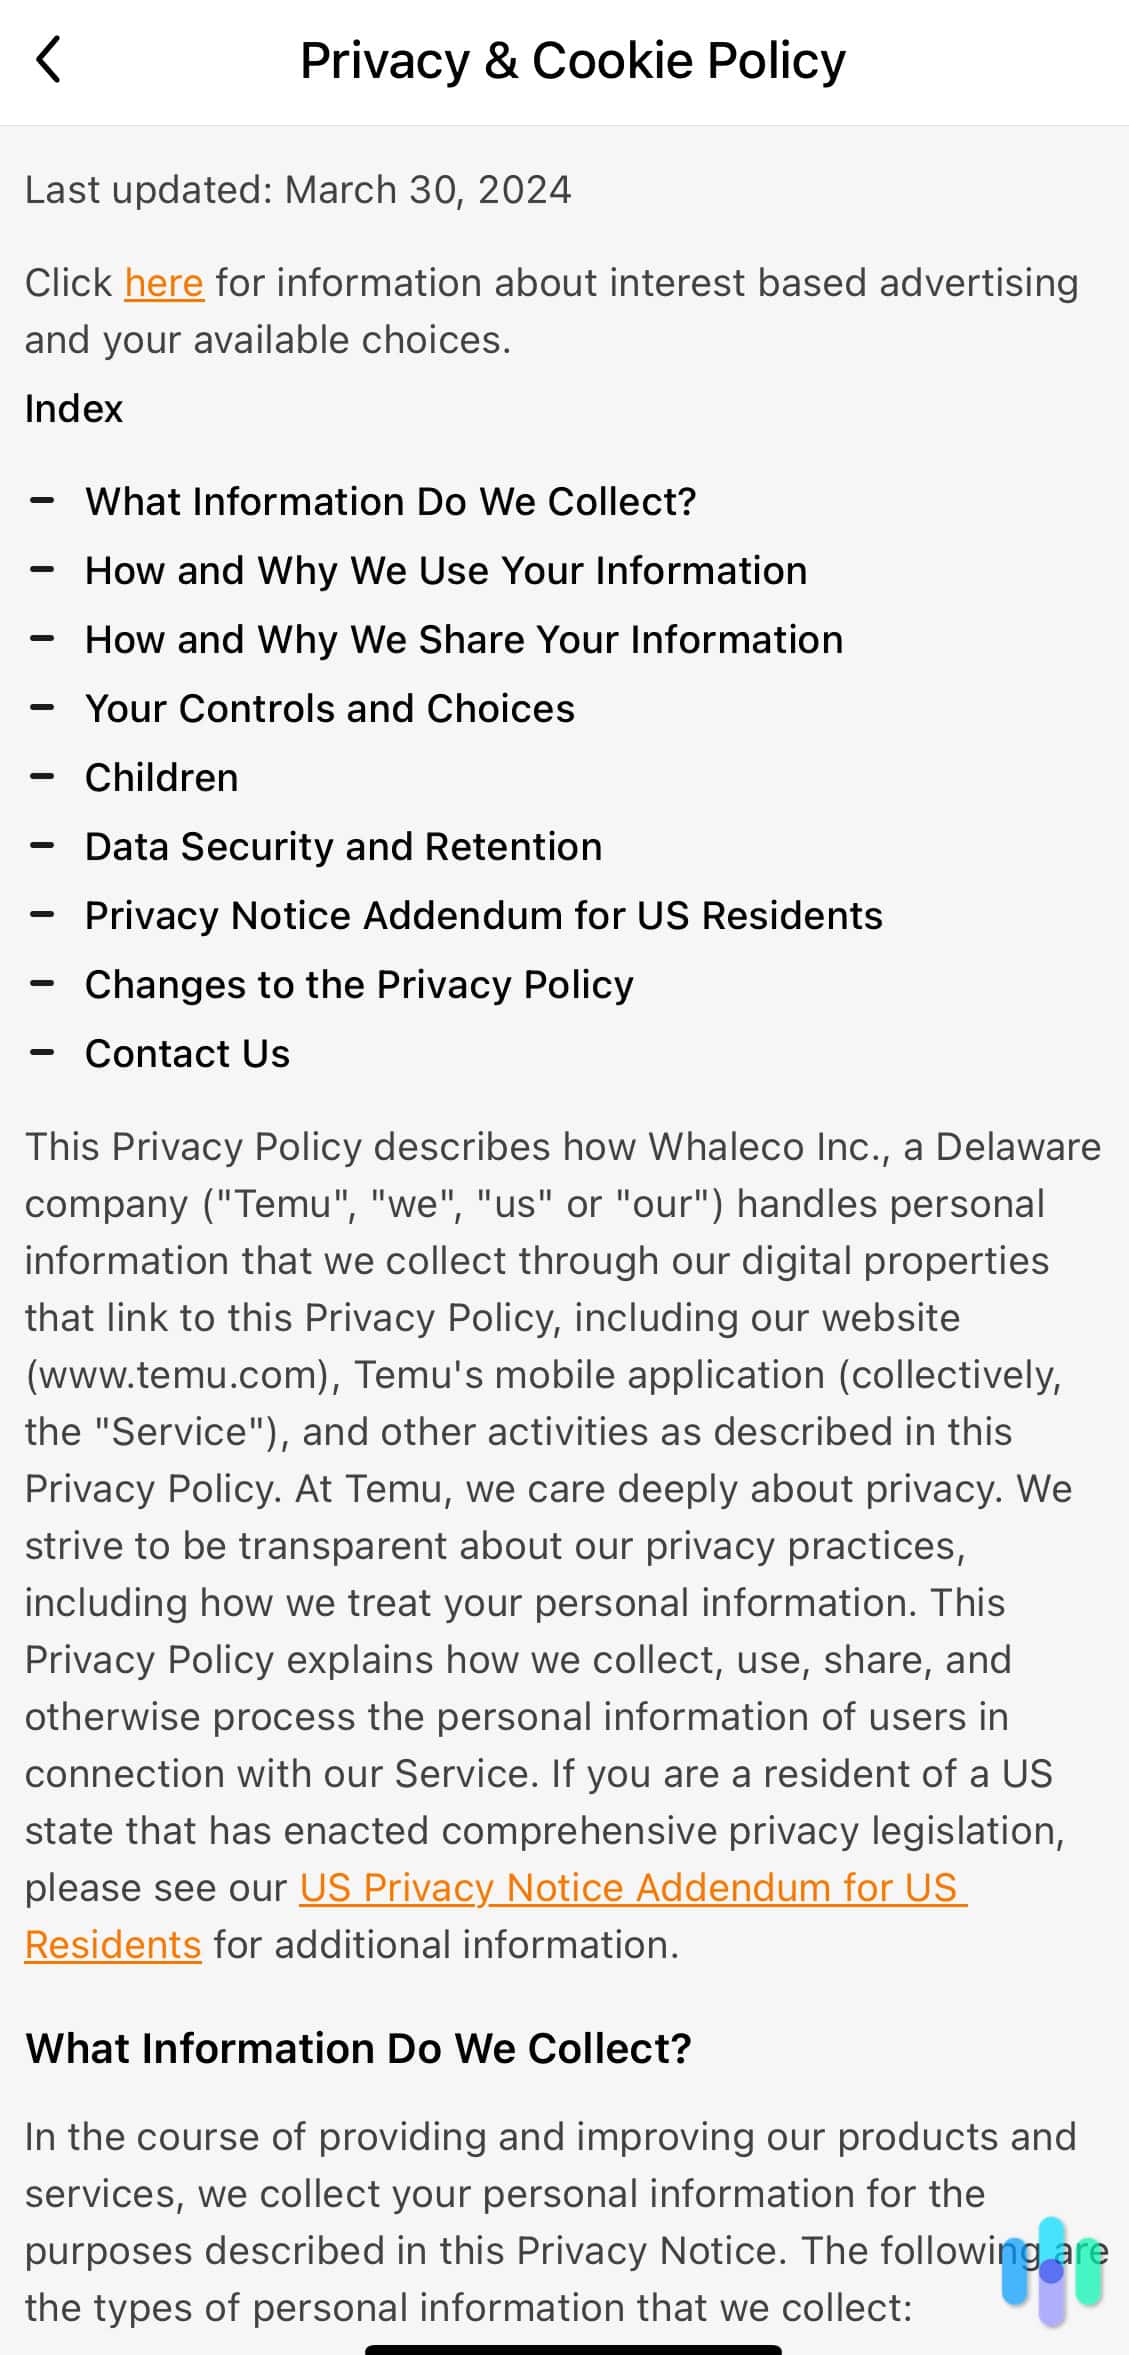Image resolution: width=1129 pixels, height=2355 pixels.
Task: Select "Changes to the Privacy Policy" entry
Action: [358, 984]
